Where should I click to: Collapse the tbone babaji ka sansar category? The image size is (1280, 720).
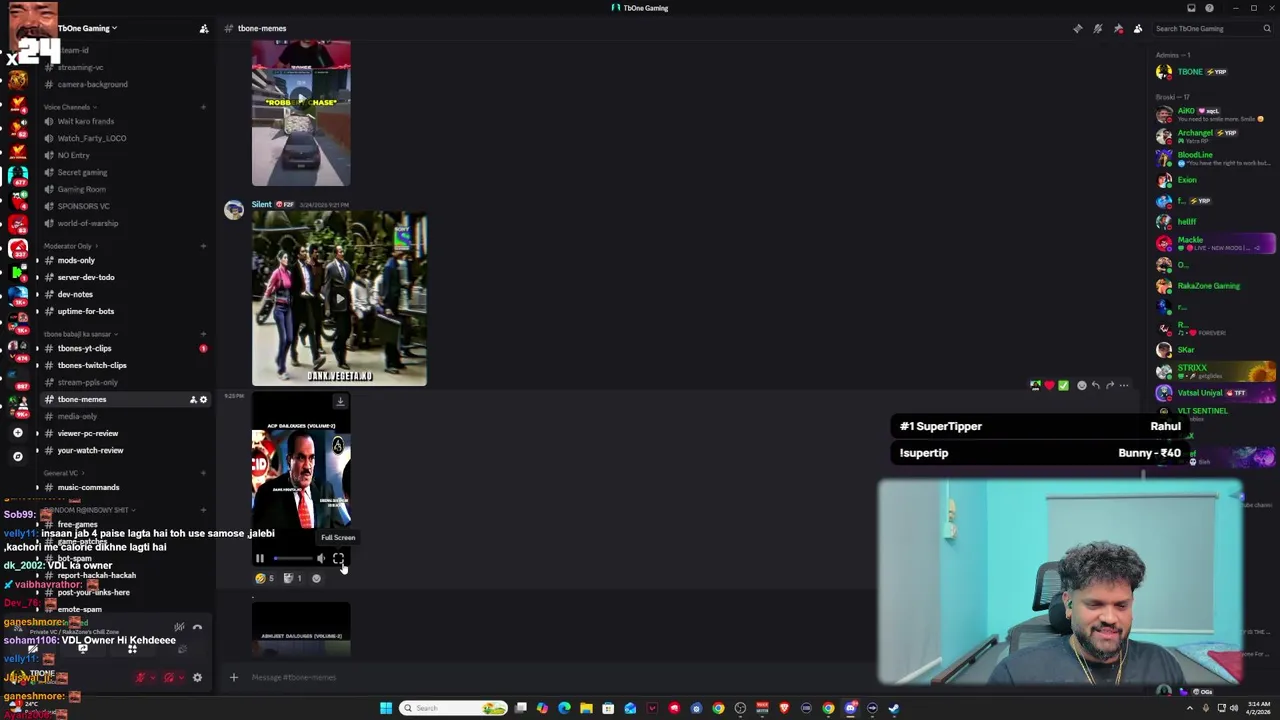click(80, 334)
